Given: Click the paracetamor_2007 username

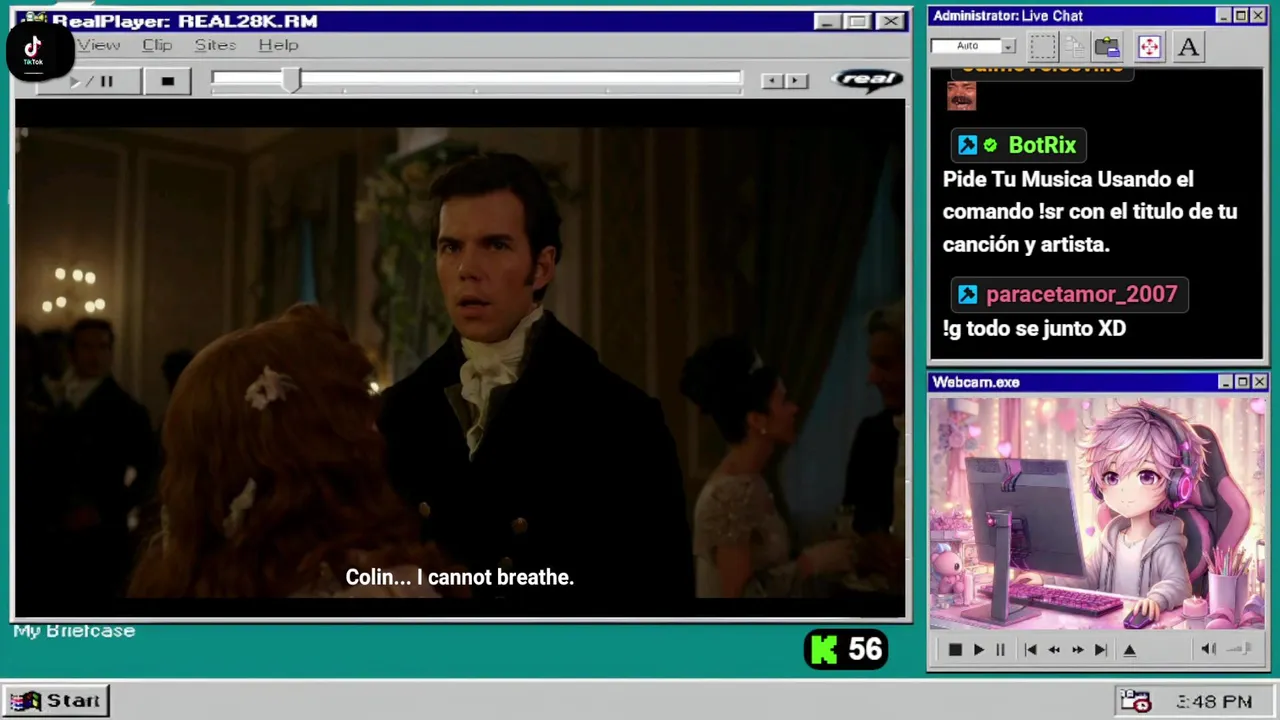Looking at the screenshot, I should 1081,294.
